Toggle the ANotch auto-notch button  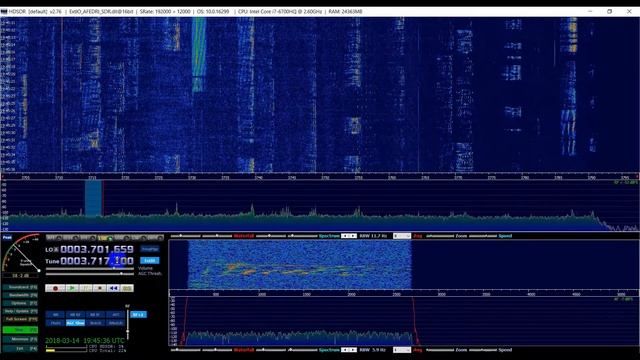(x=116, y=323)
